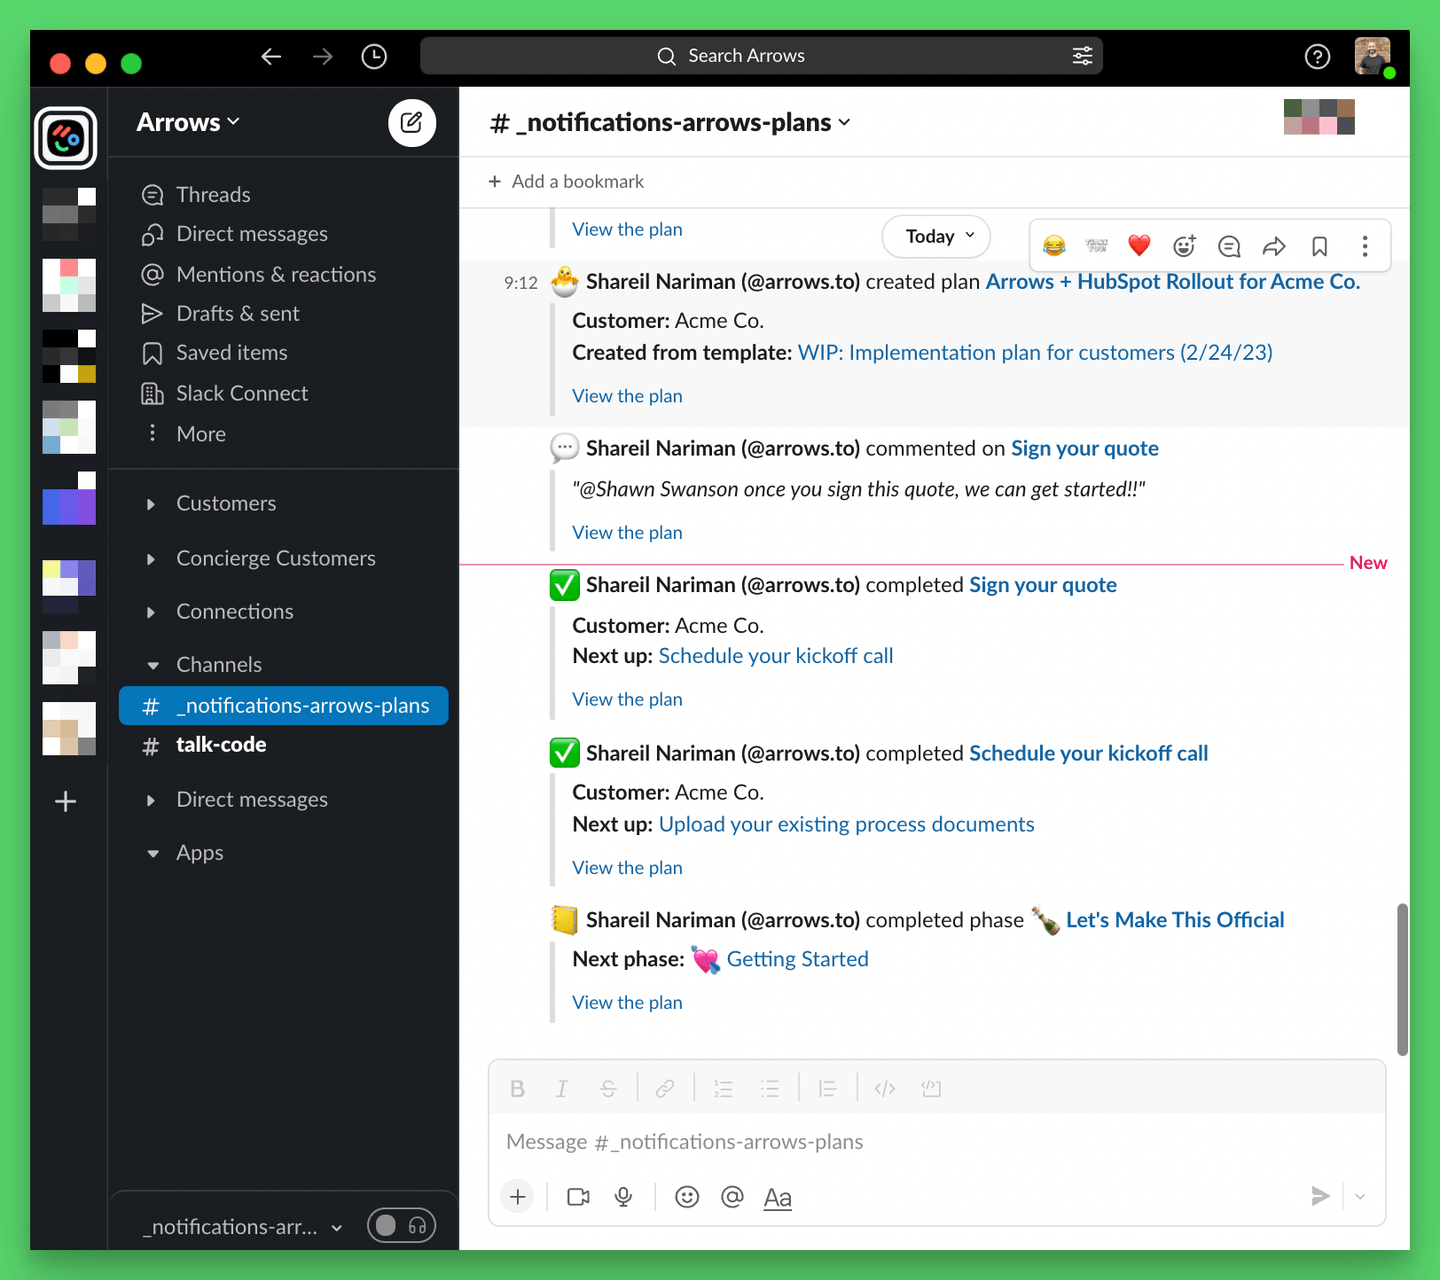Open Upload your existing process documents link
The image size is (1440, 1280).
[847, 825]
